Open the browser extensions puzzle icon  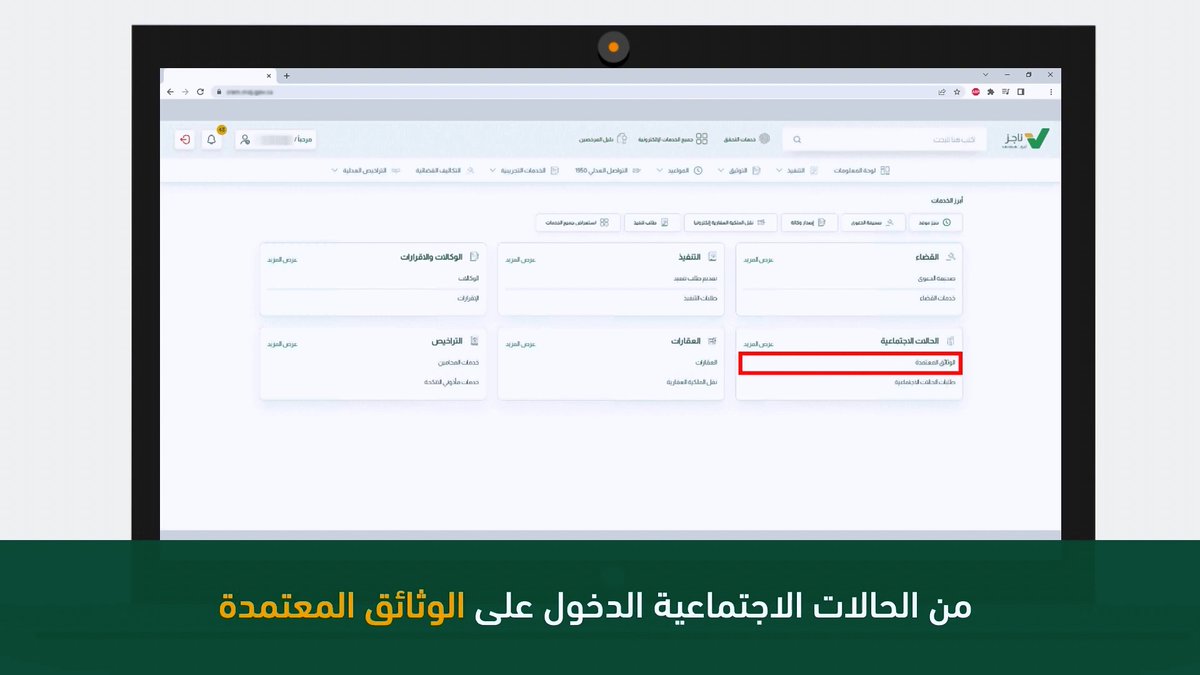[x=990, y=91]
